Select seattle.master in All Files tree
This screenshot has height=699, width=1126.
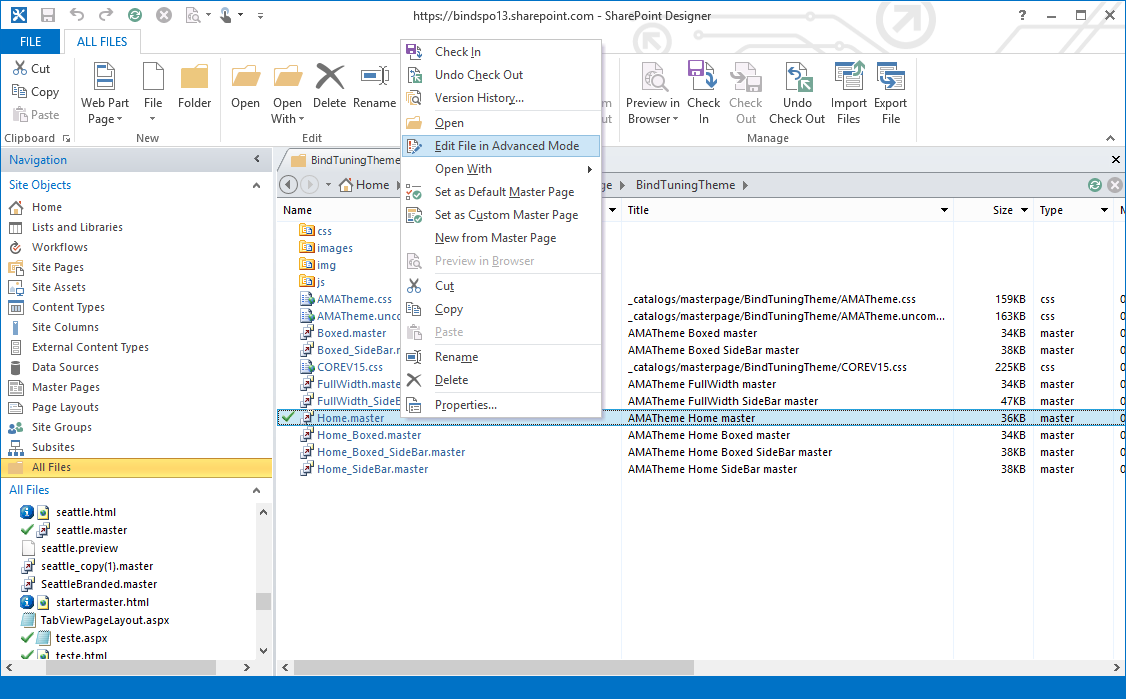click(x=92, y=530)
